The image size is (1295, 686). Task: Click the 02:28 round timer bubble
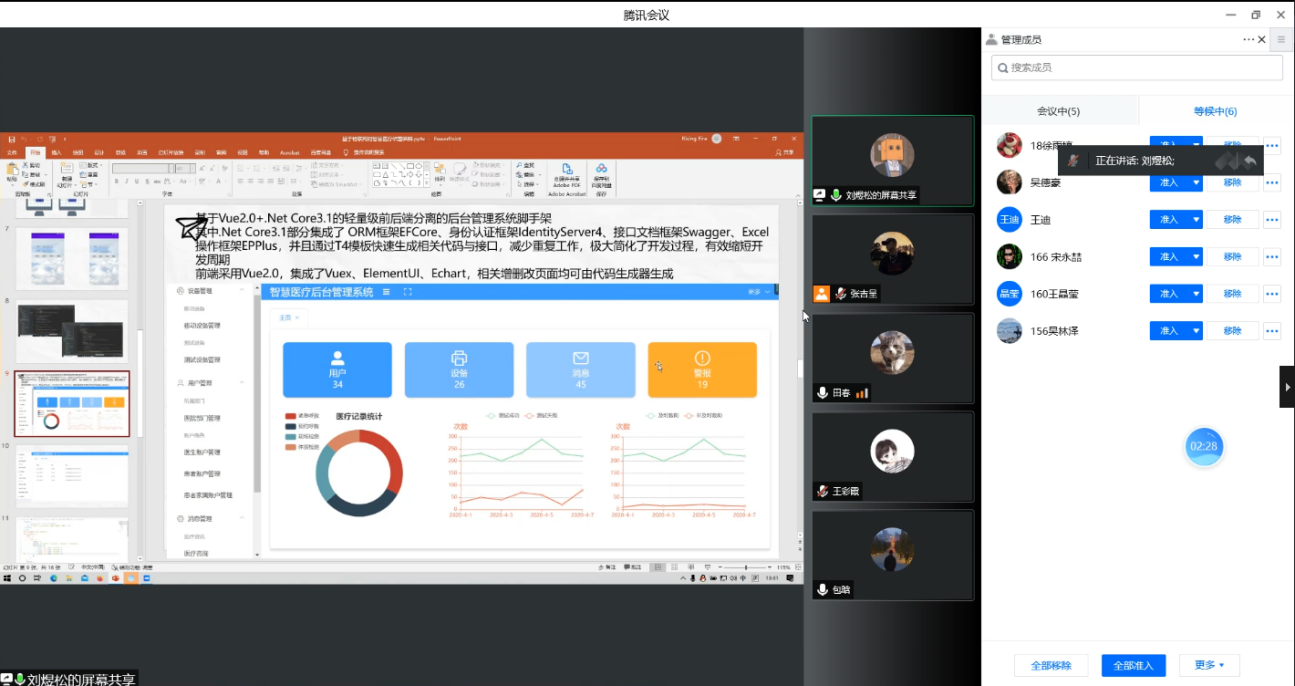pyautogui.click(x=1204, y=447)
